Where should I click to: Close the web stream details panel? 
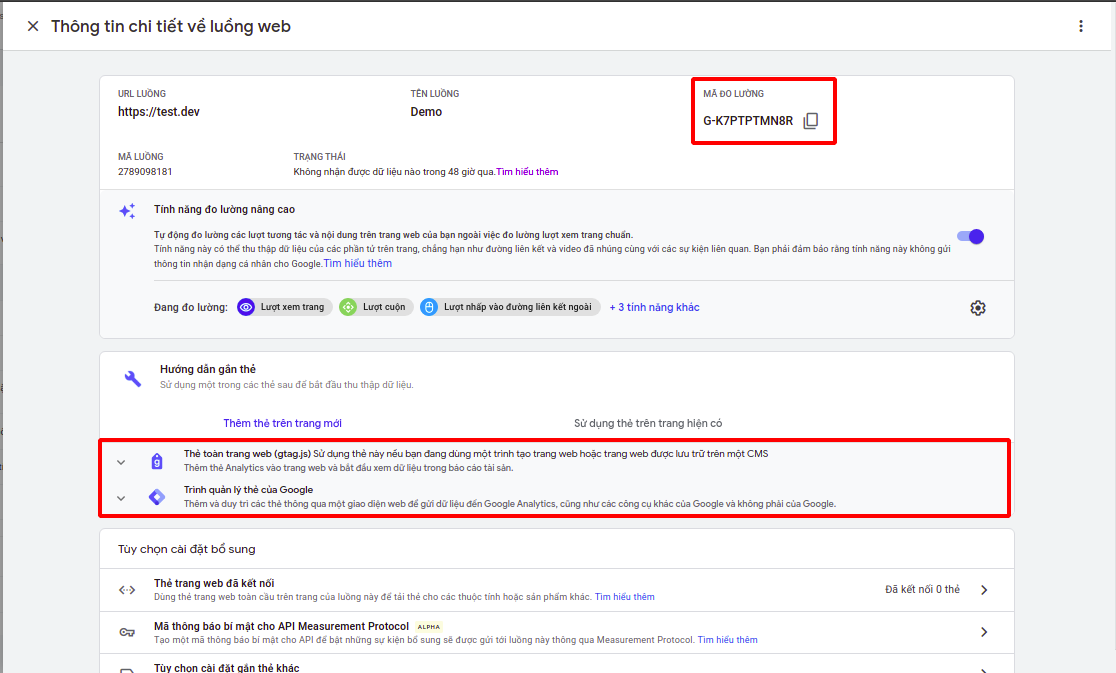(33, 26)
